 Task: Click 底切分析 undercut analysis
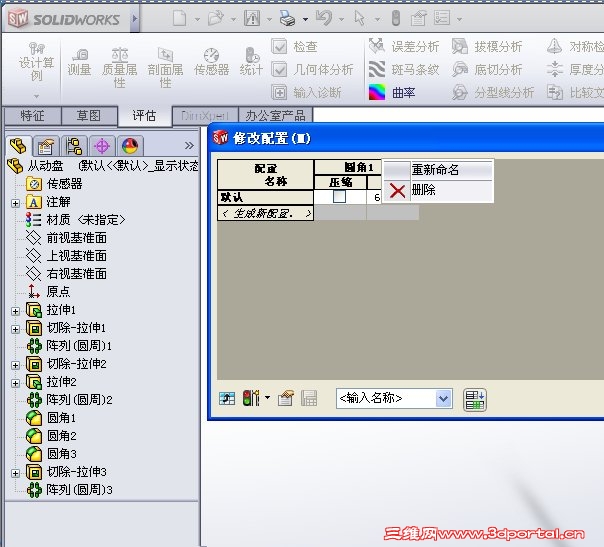487,70
